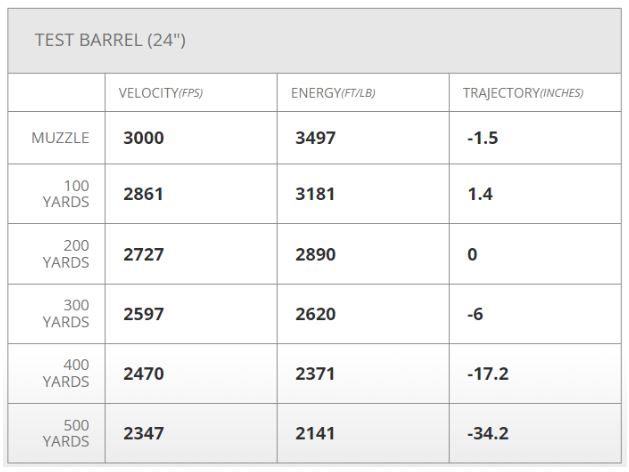Click the MUZZLE row label

(x=61, y=138)
